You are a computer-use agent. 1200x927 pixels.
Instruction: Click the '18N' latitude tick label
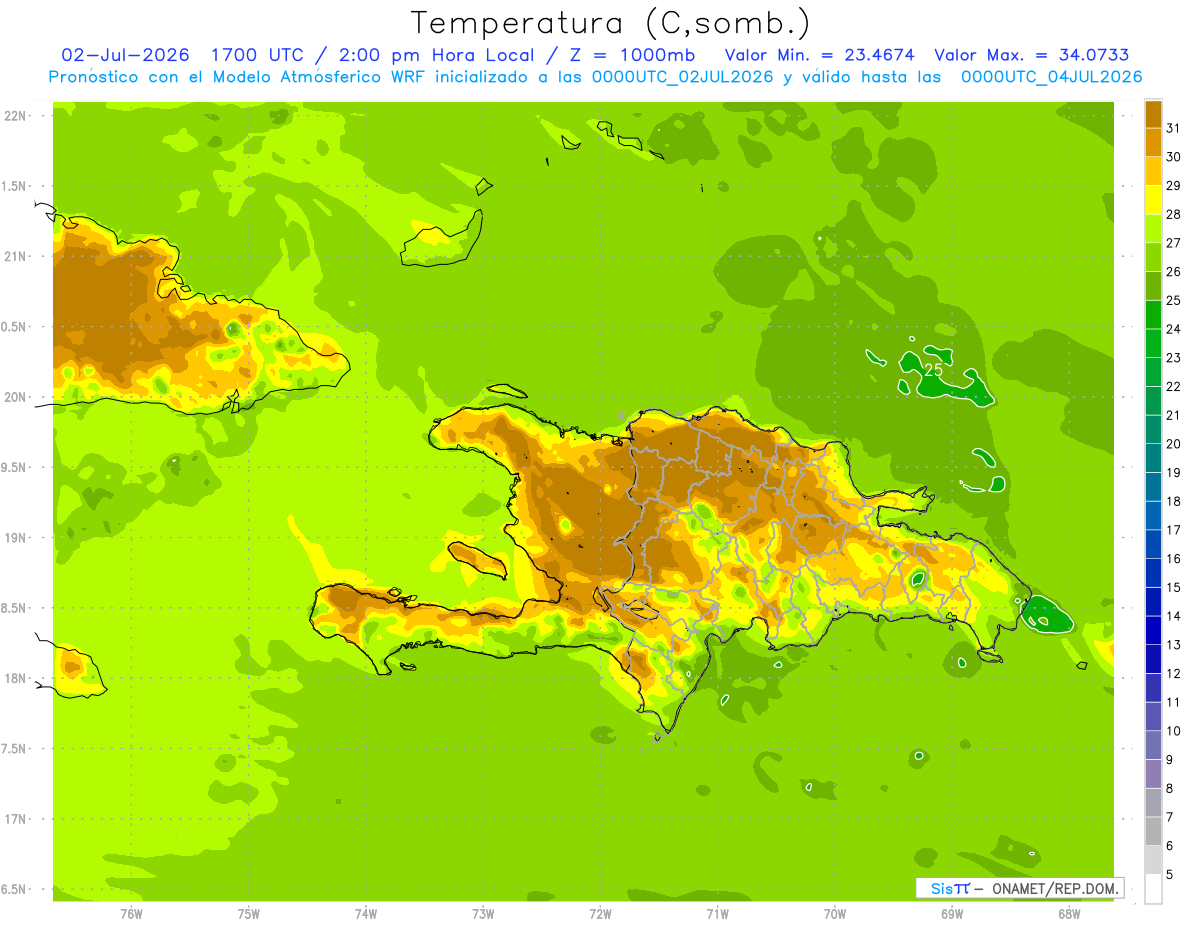pyautogui.click(x=17, y=678)
